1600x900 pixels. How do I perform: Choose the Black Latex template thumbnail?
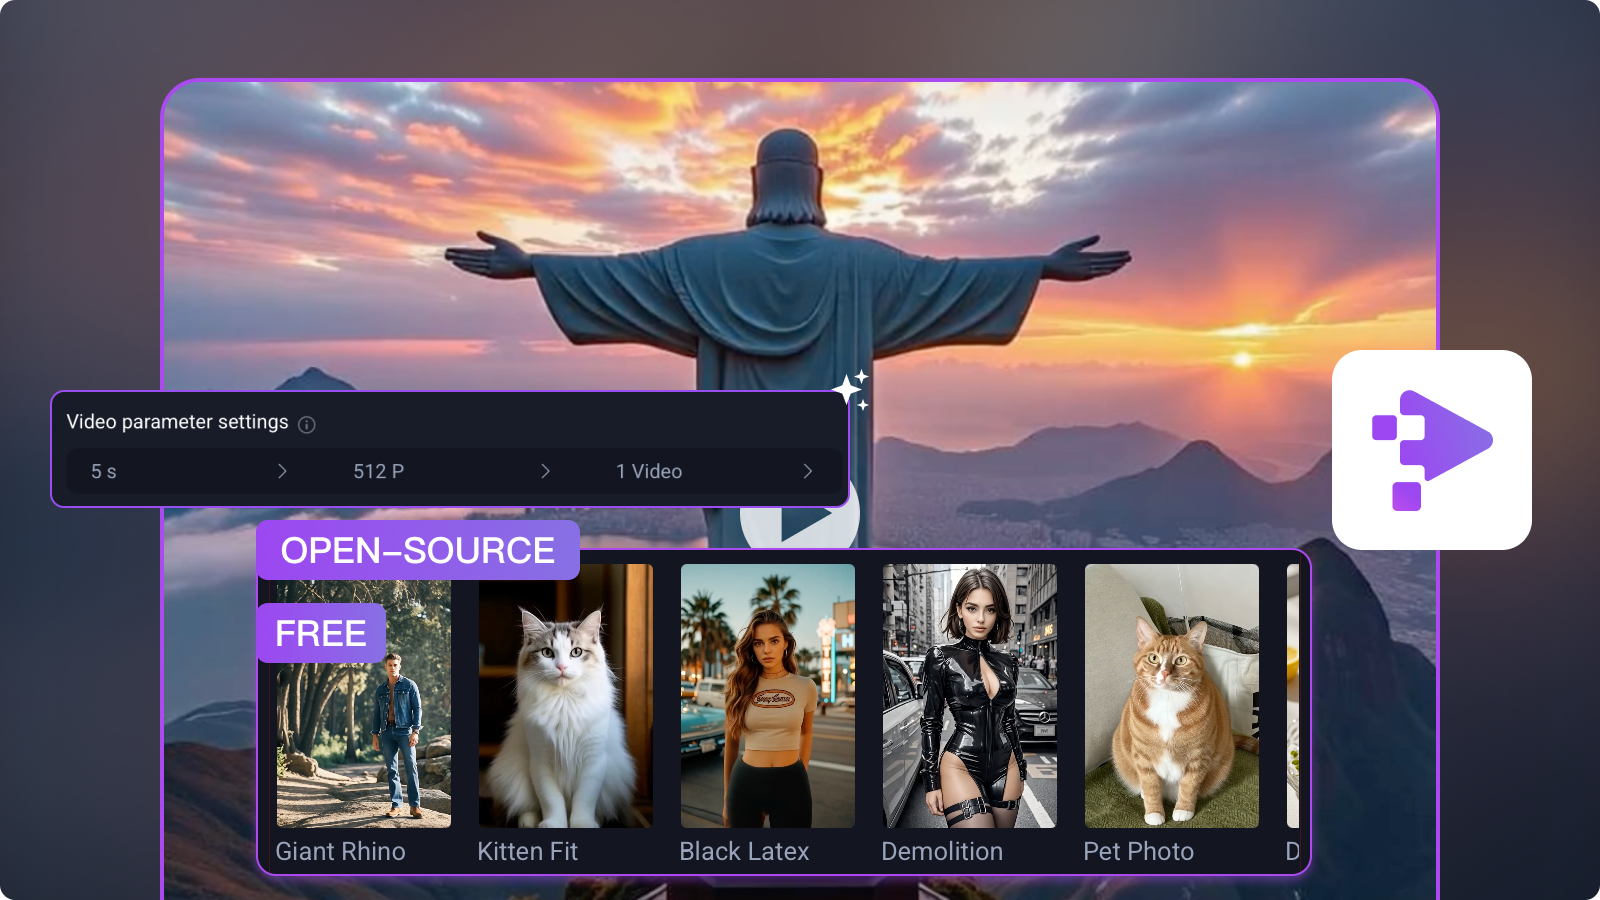(767, 696)
